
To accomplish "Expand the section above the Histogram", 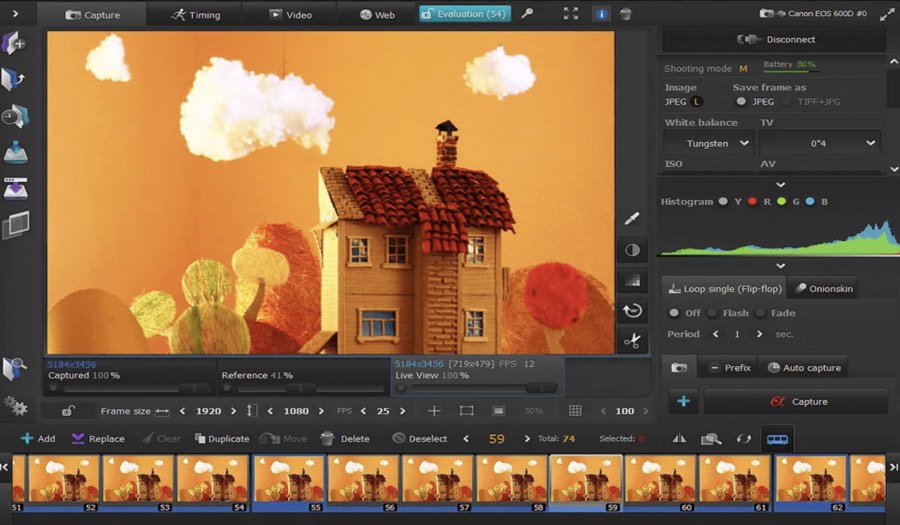I will 780,185.
